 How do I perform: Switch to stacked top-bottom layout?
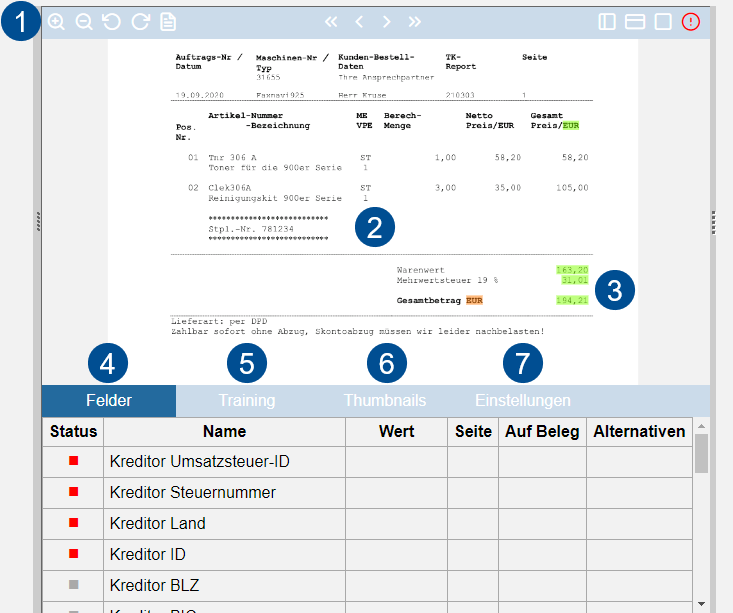(x=634, y=22)
